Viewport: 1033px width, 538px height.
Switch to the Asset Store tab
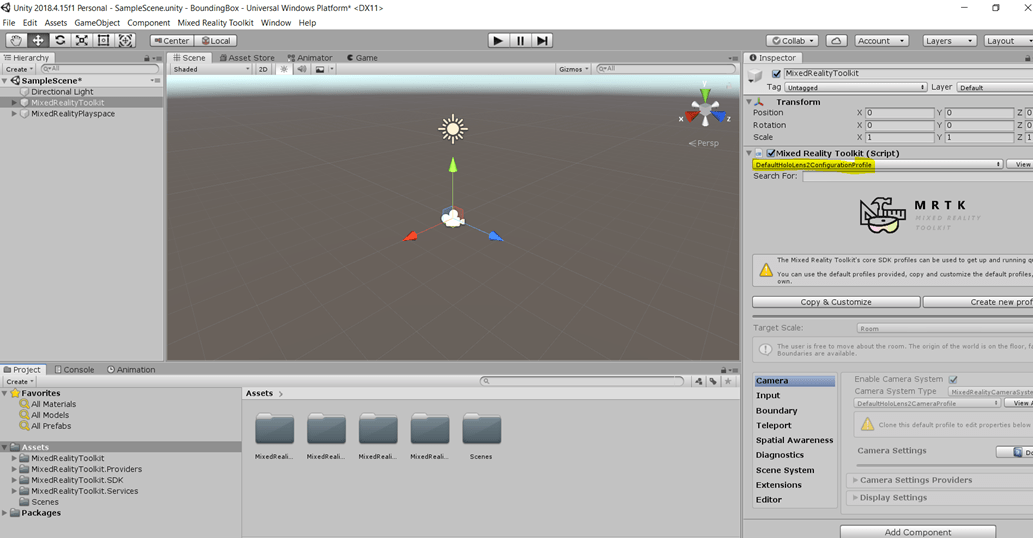[250, 58]
